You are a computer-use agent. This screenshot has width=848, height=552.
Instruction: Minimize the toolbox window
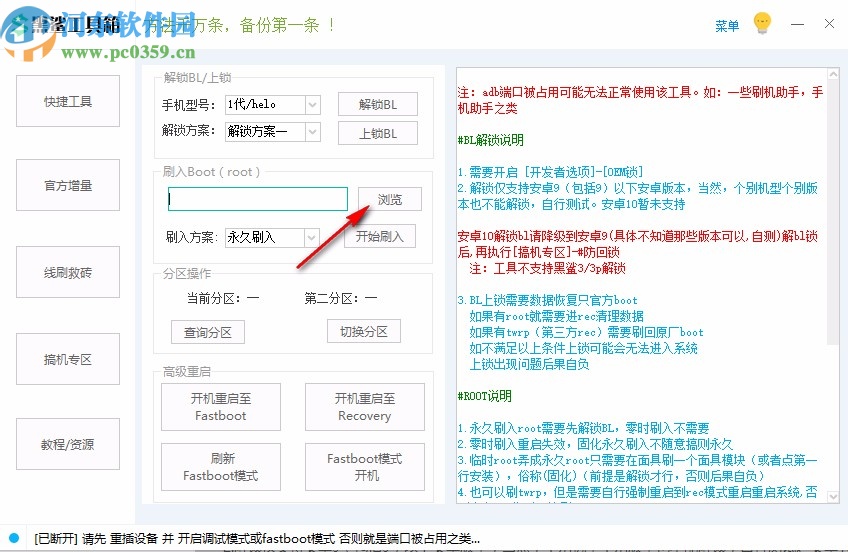tap(797, 24)
